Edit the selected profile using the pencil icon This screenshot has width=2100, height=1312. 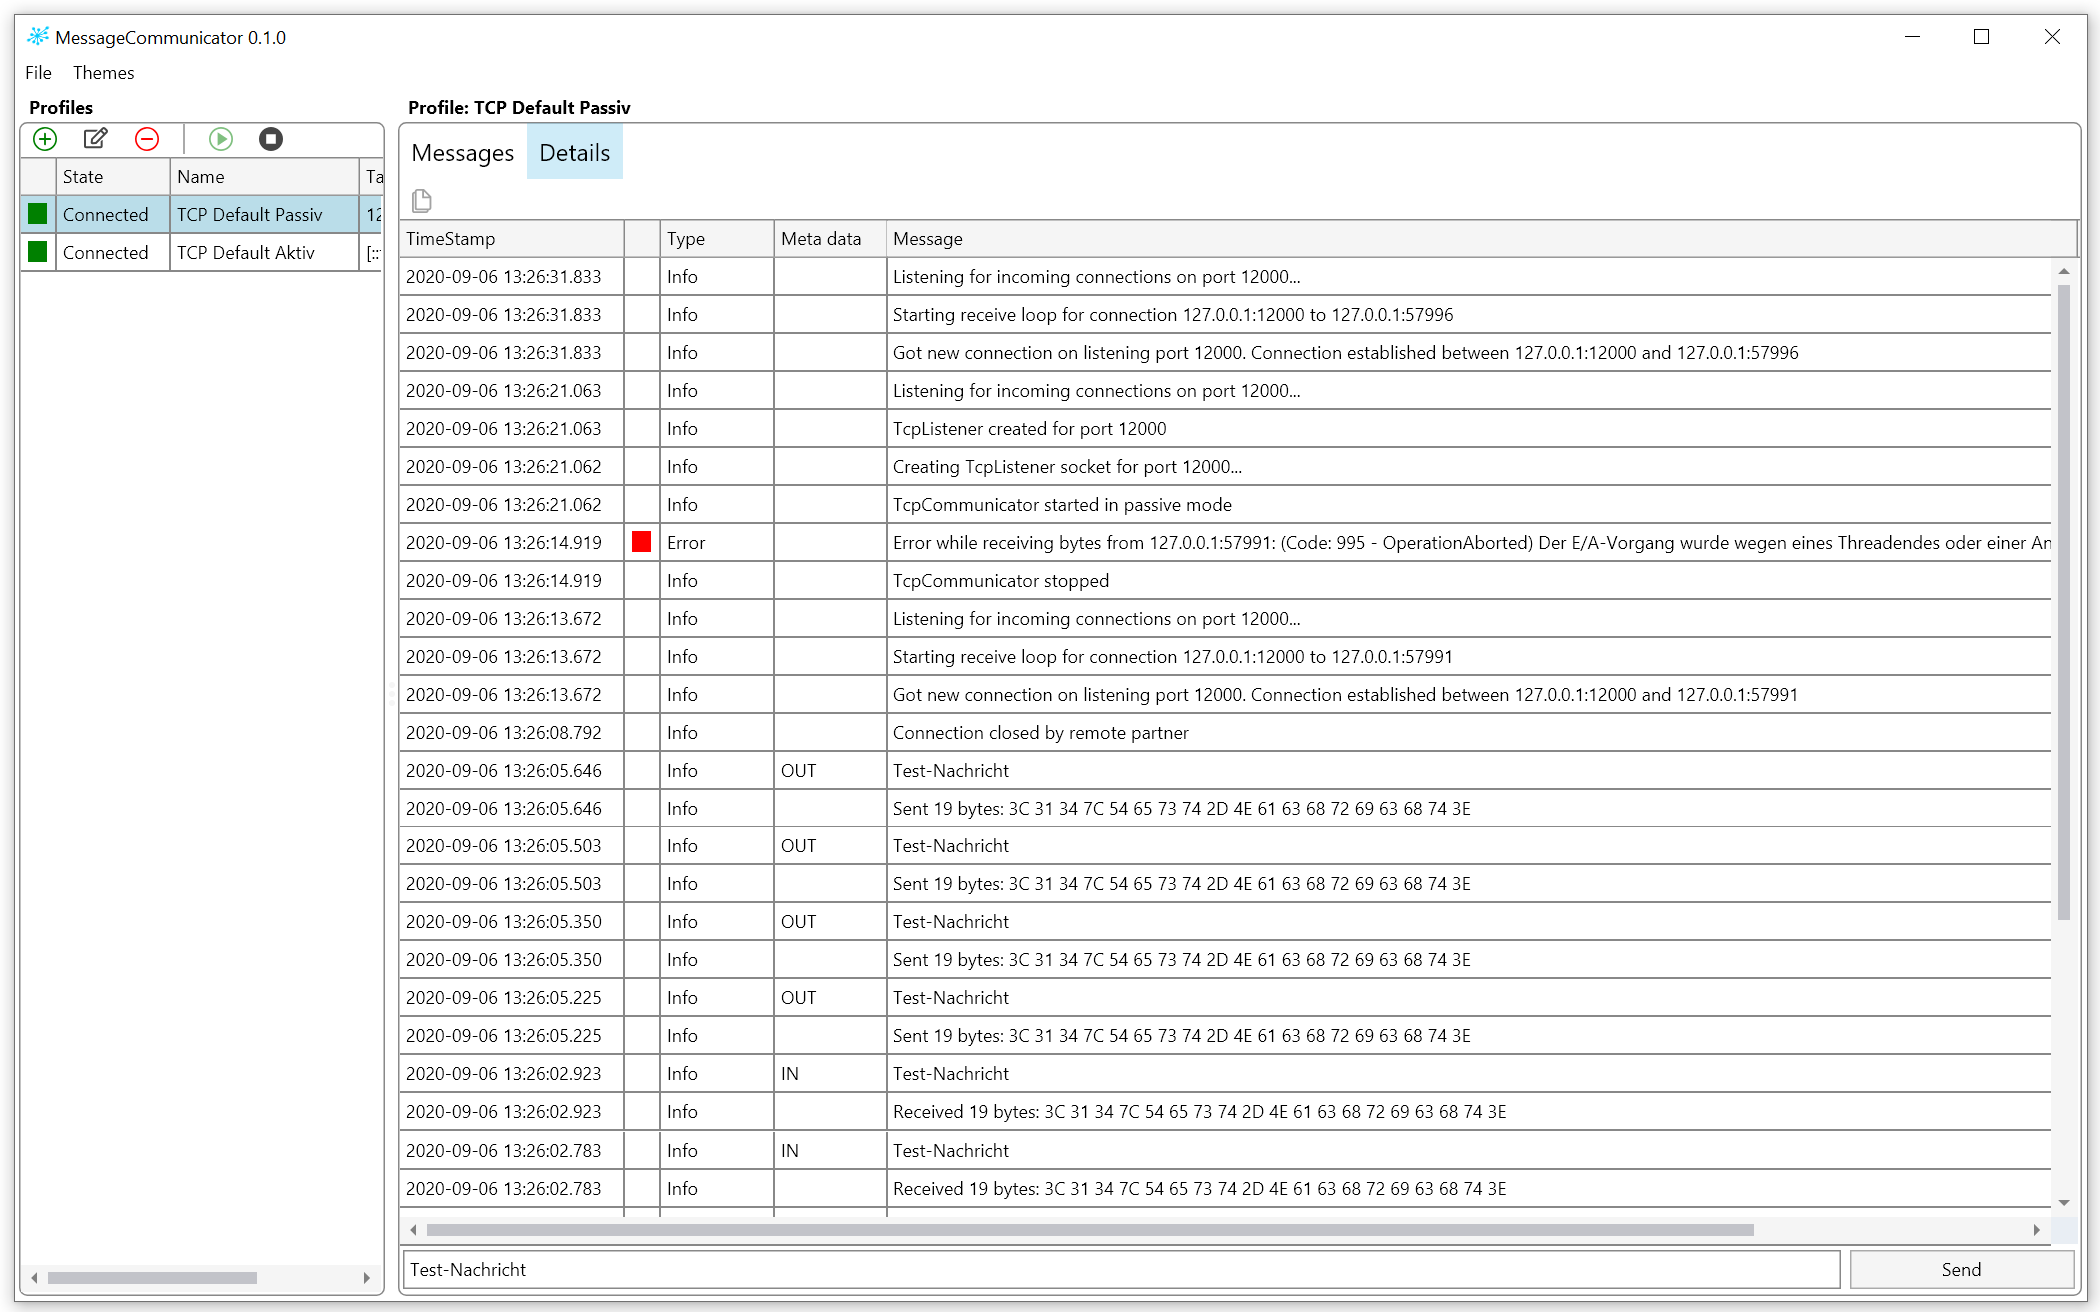tap(95, 139)
